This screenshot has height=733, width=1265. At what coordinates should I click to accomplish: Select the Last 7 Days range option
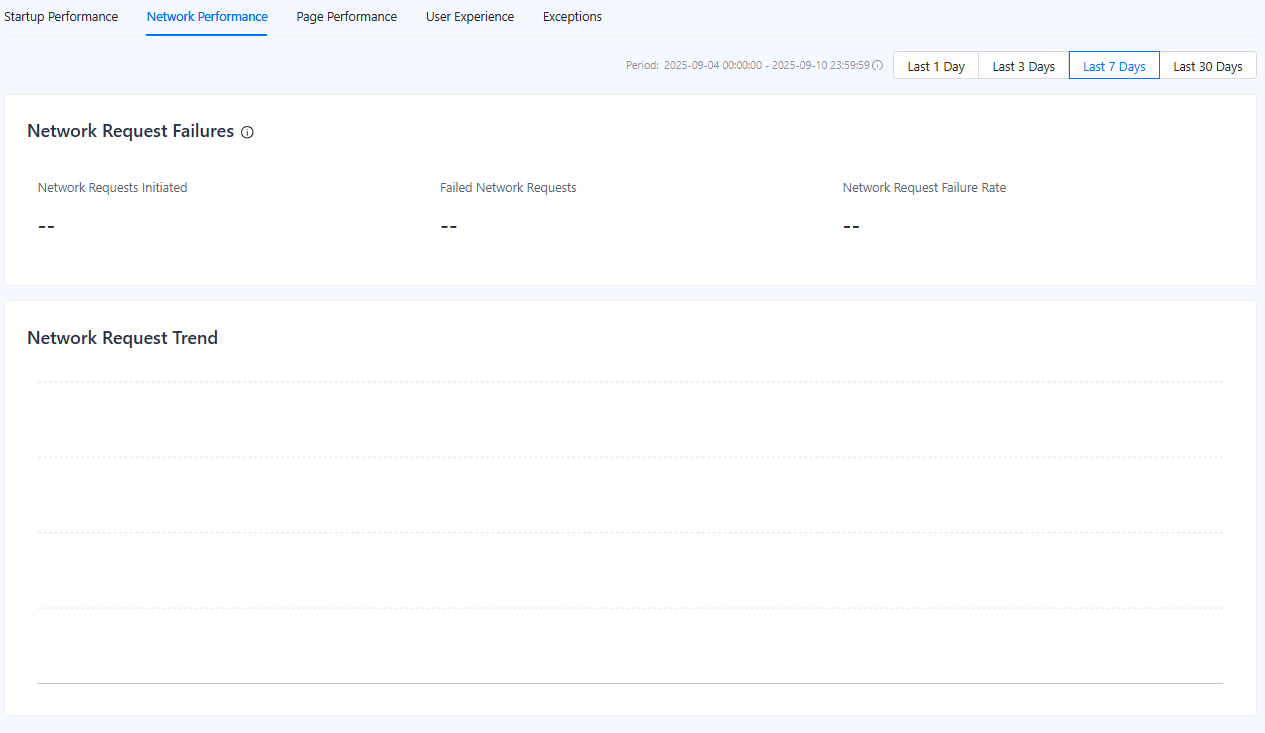(1114, 66)
